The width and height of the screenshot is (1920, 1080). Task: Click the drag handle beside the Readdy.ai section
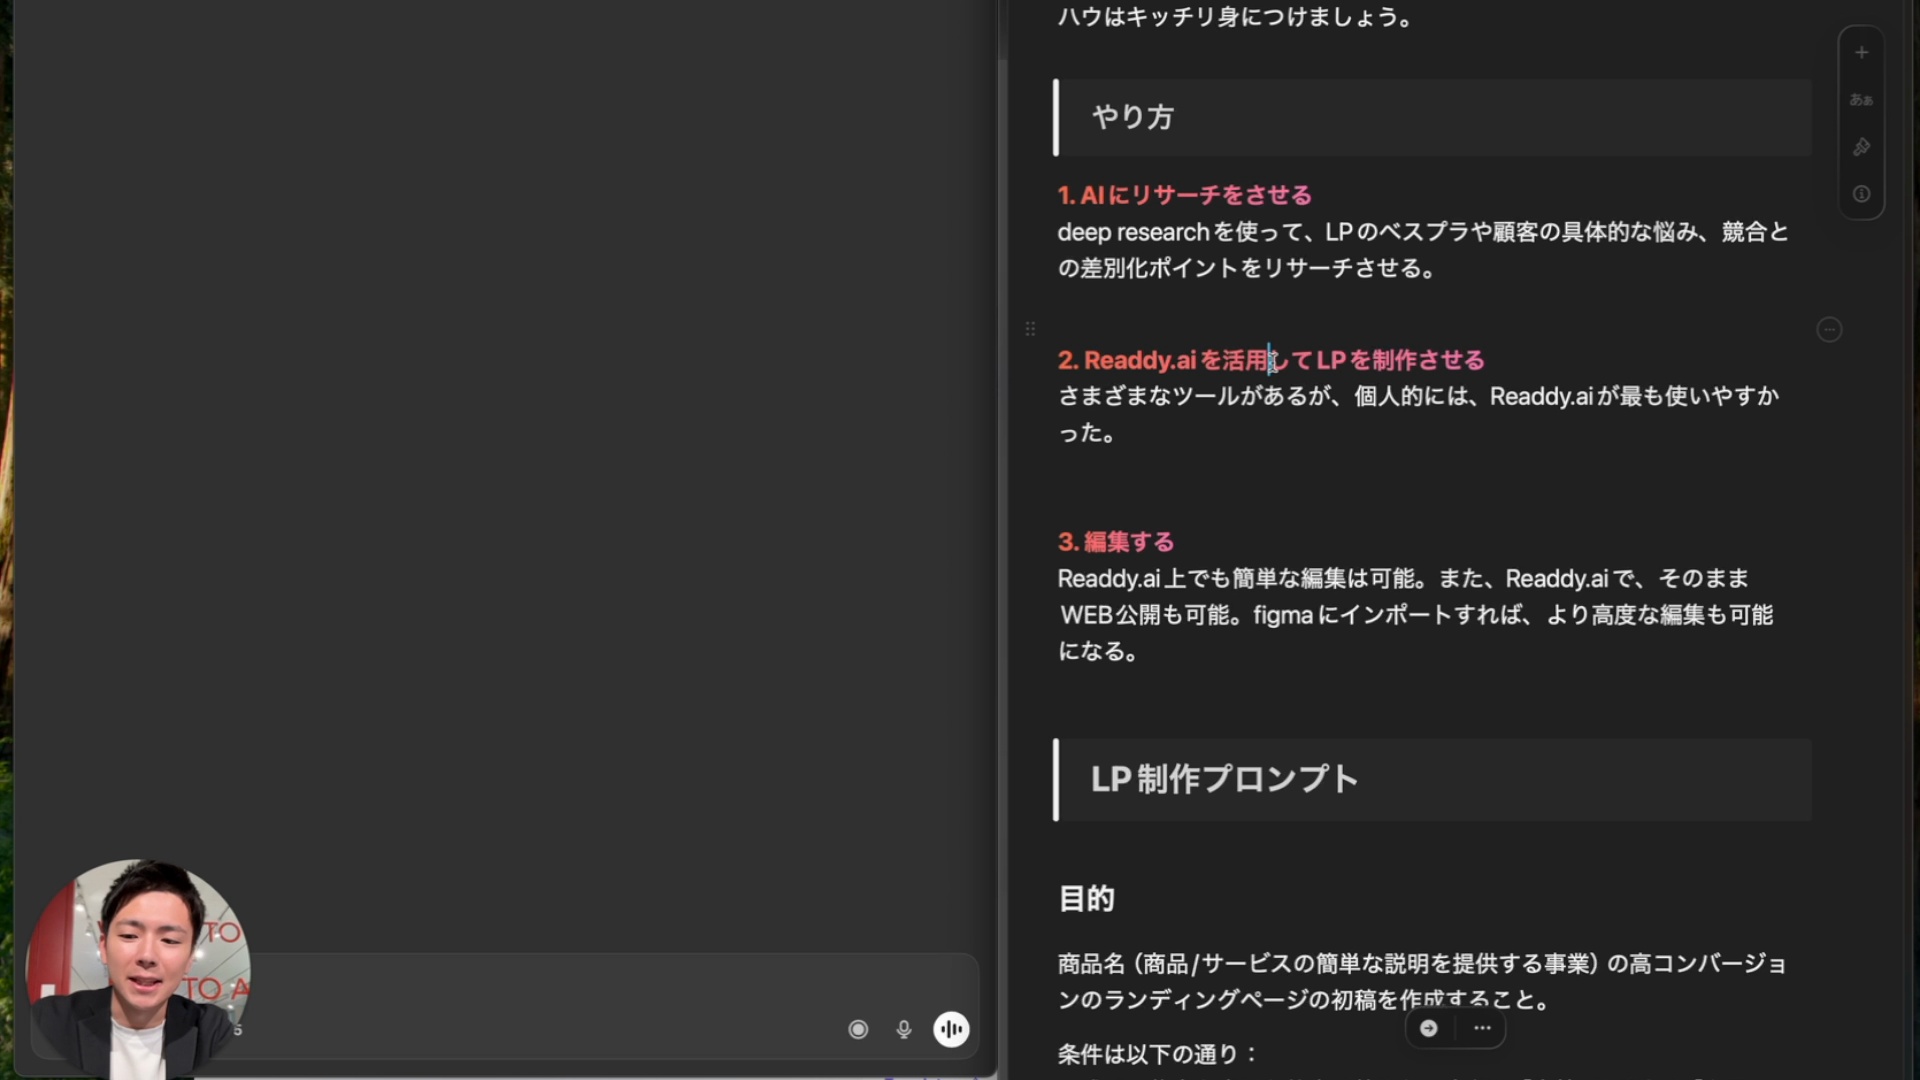coord(1031,328)
